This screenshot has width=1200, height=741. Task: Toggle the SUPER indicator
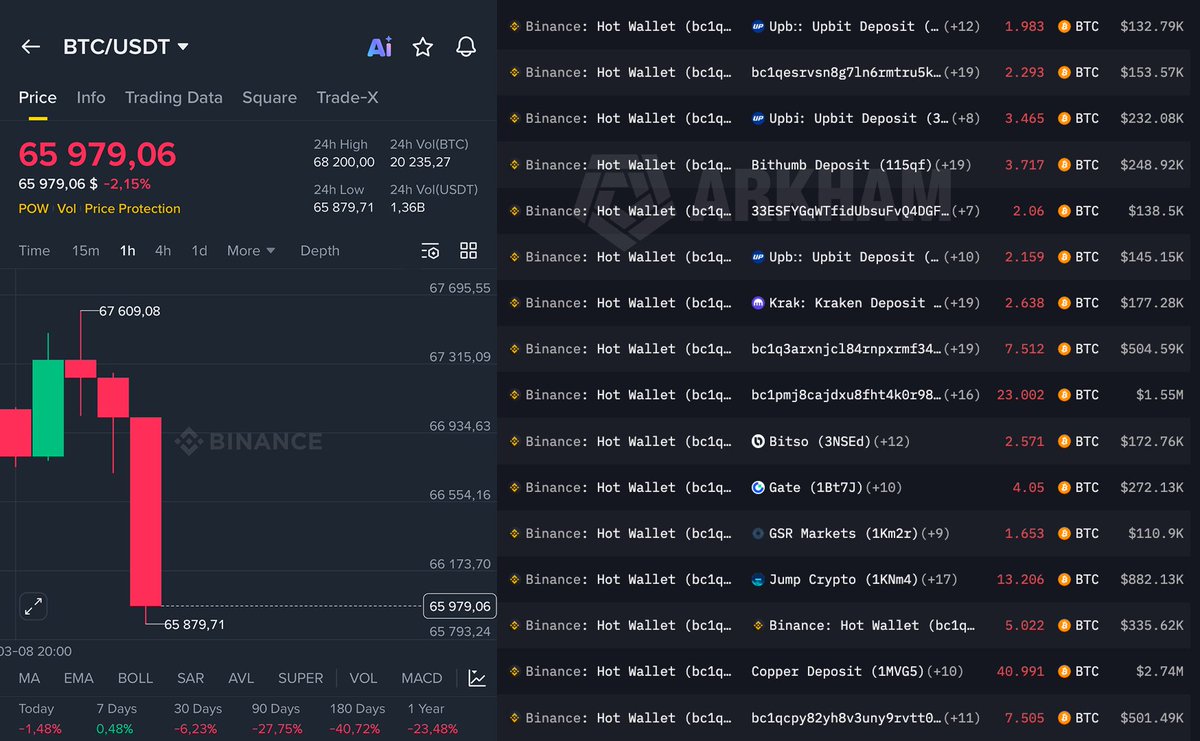(x=301, y=678)
